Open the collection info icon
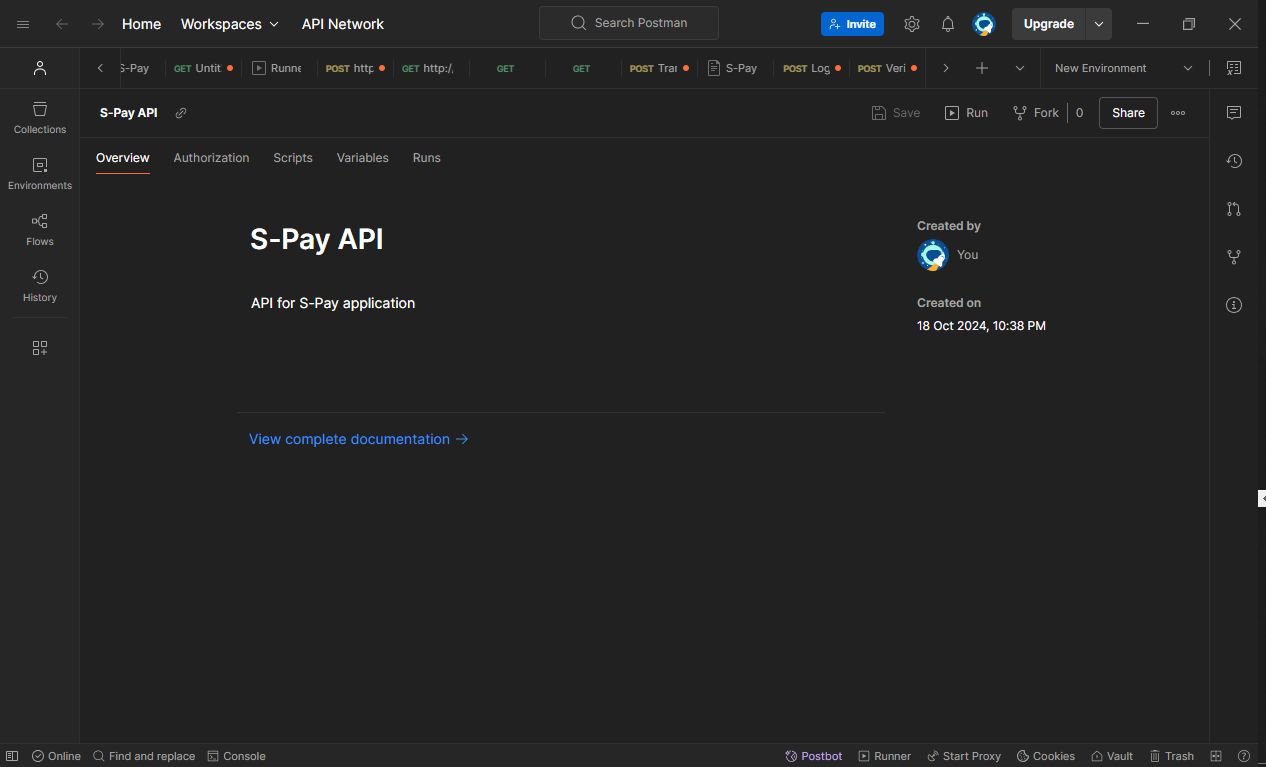 click(x=1234, y=305)
